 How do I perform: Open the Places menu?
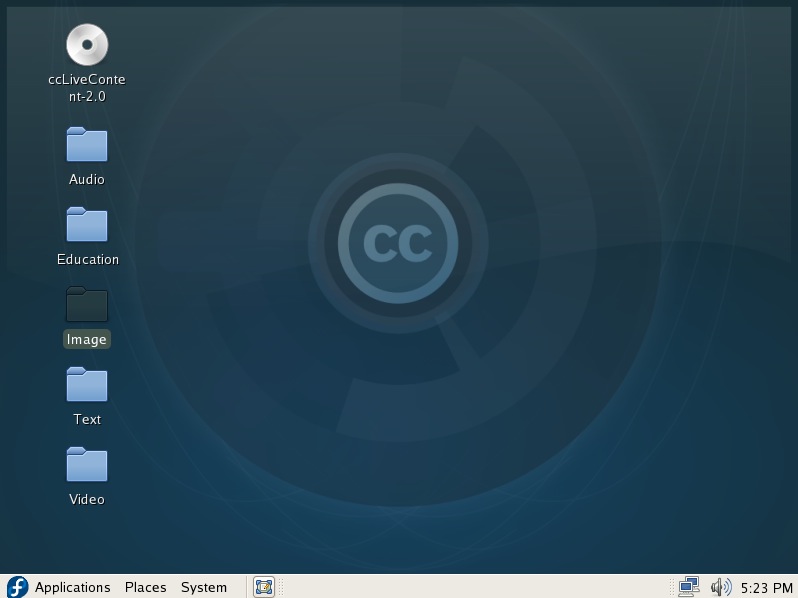(x=146, y=587)
